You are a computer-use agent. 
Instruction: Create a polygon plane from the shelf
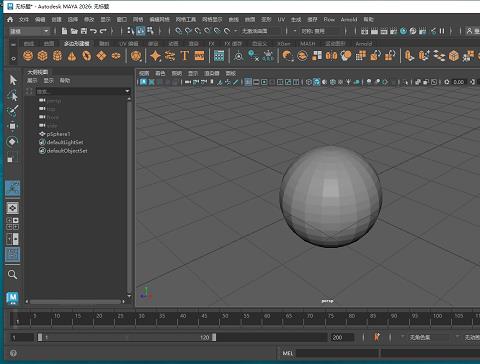pyautogui.click(x=101, y=56)
